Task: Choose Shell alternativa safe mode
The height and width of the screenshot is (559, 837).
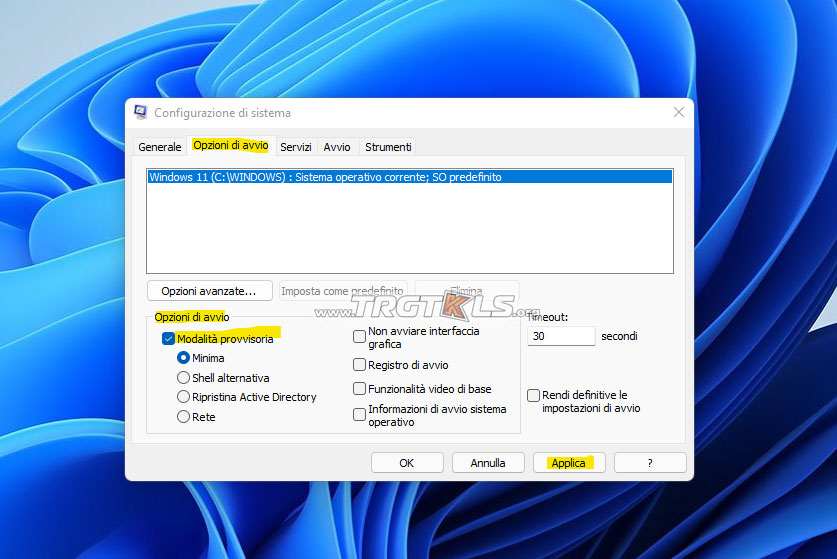Action: tap(183, 378)
